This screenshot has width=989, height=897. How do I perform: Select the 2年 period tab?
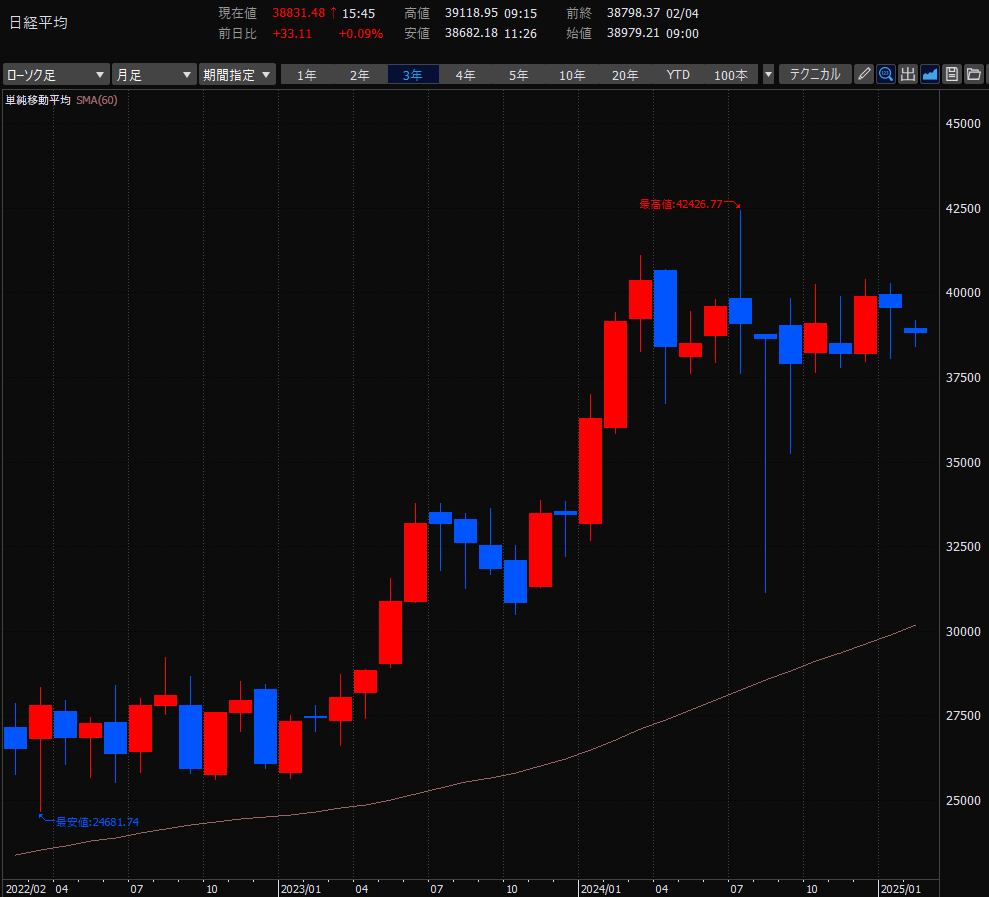(x=360, y=75)
